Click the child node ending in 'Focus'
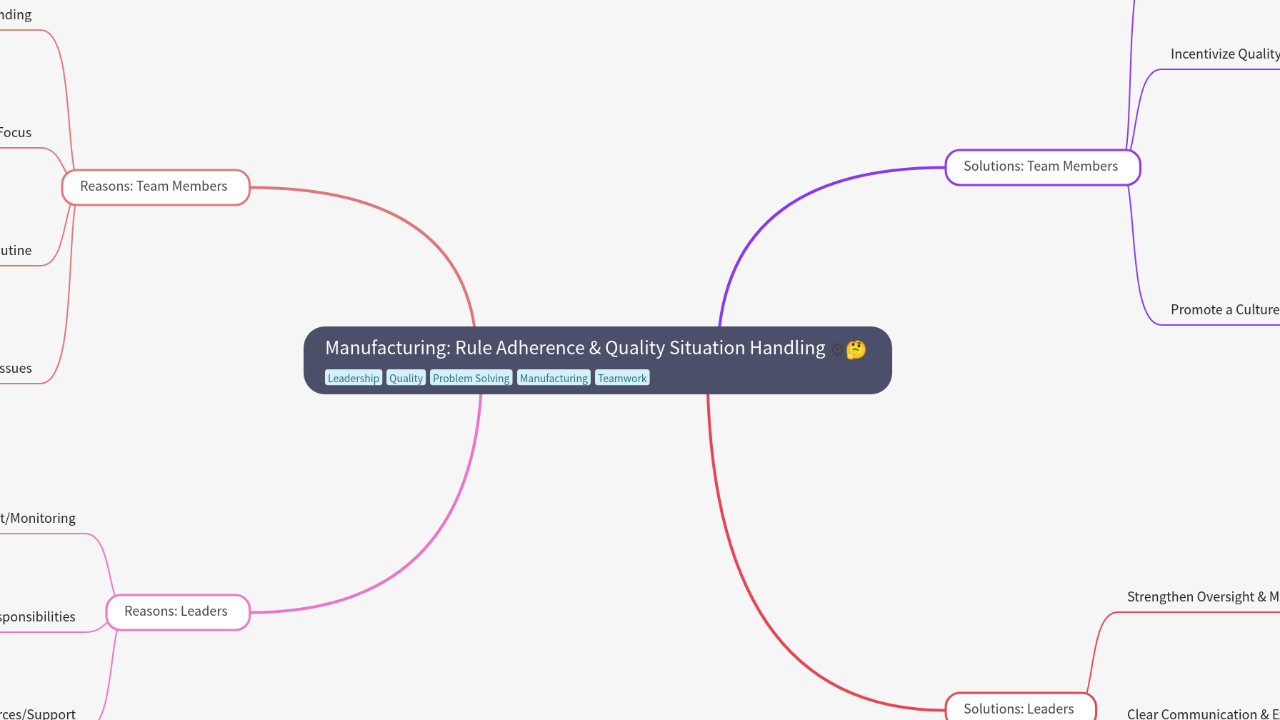Screen dimensions: 1280x720 click(16, 132)
